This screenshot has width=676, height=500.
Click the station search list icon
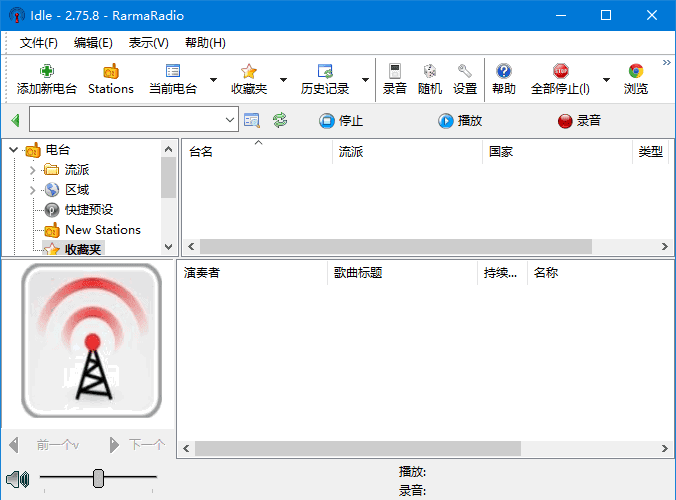[x=252, y=120]
